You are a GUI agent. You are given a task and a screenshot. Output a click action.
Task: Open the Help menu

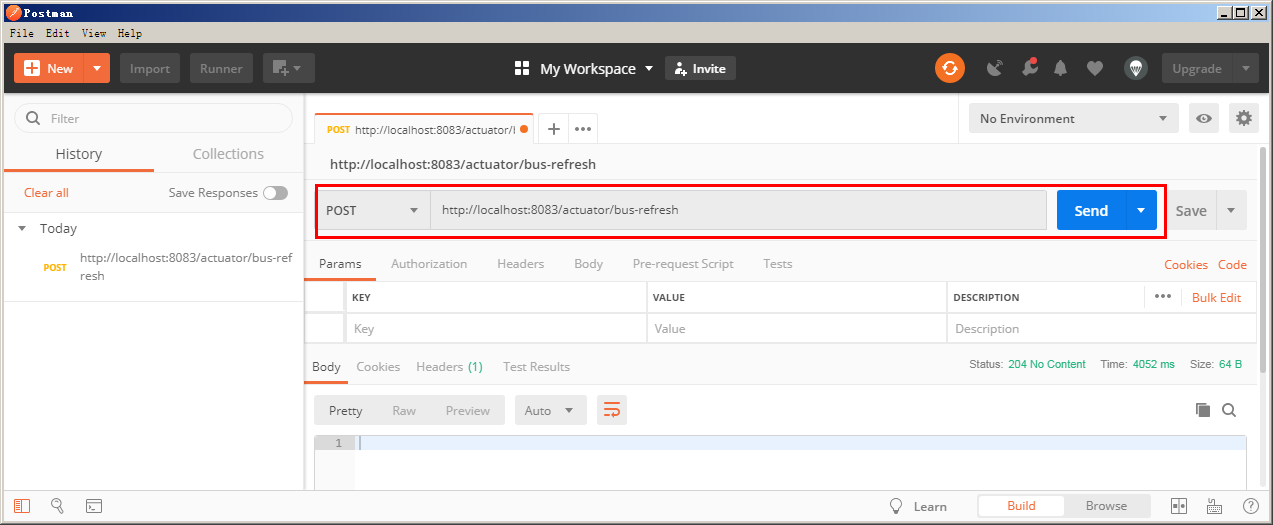click(130, 33)
